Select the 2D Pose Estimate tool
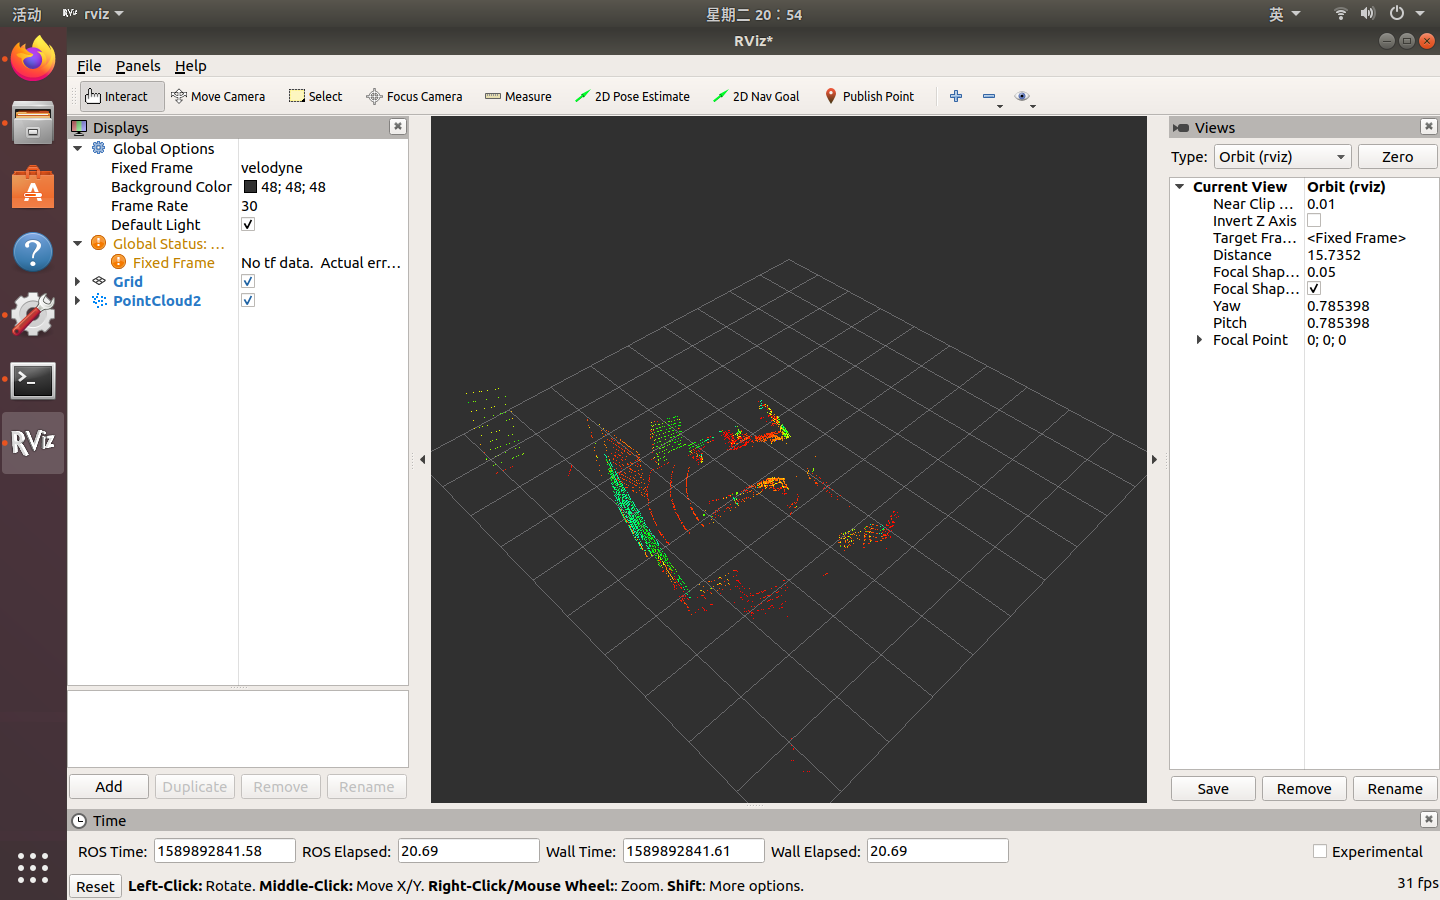Viewport: 1440px width, 900px height. [x=632, y=96]
